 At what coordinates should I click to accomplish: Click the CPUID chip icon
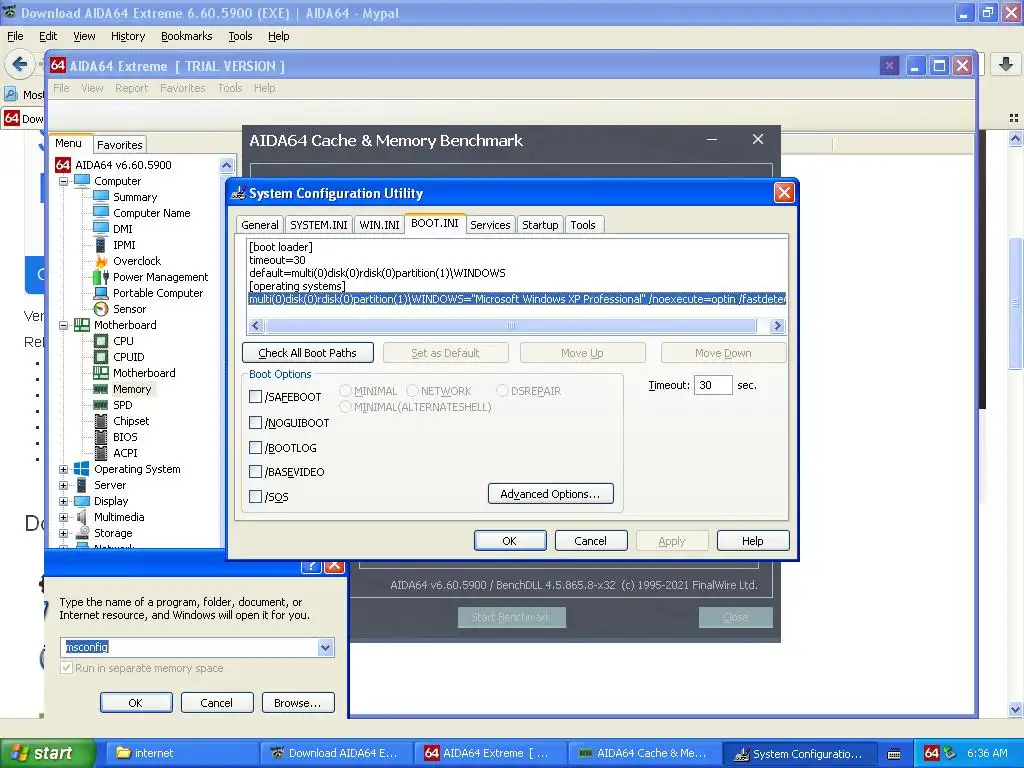click(x=101, y=357)
